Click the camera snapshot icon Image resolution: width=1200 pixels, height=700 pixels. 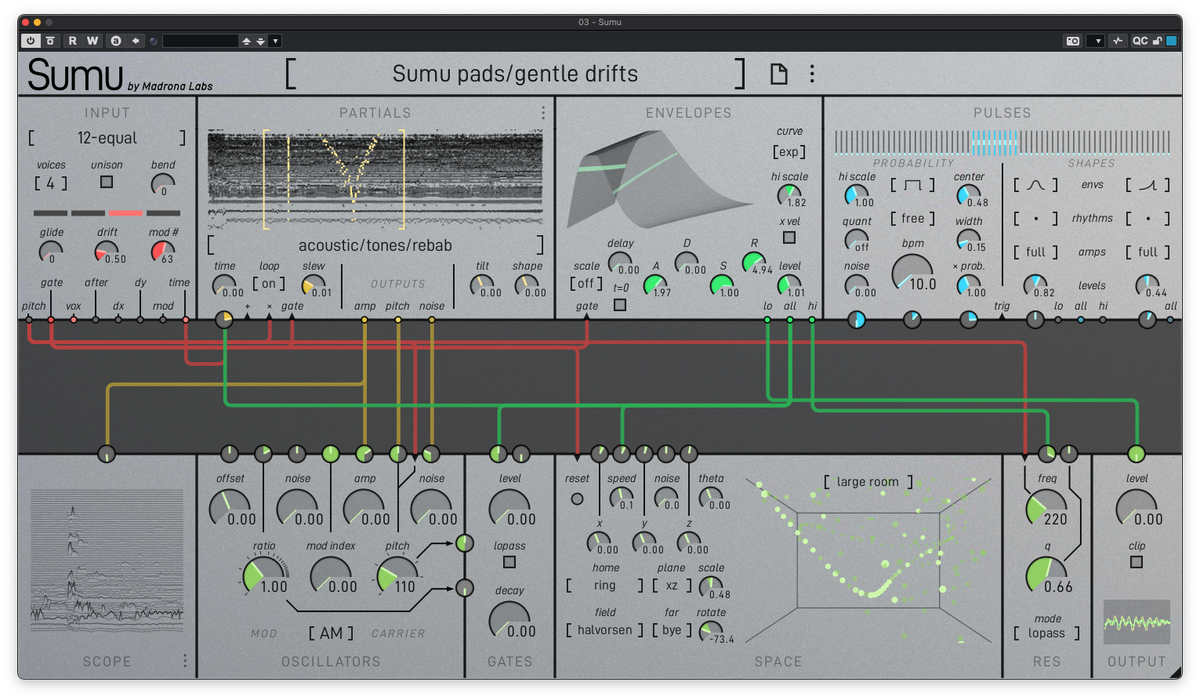[x=1073, y=41]
